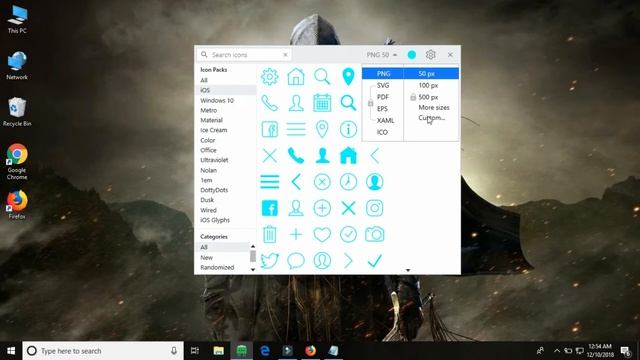The image size is (640, 360).
Task: Select All under Categories
Action: click(204, 247)
